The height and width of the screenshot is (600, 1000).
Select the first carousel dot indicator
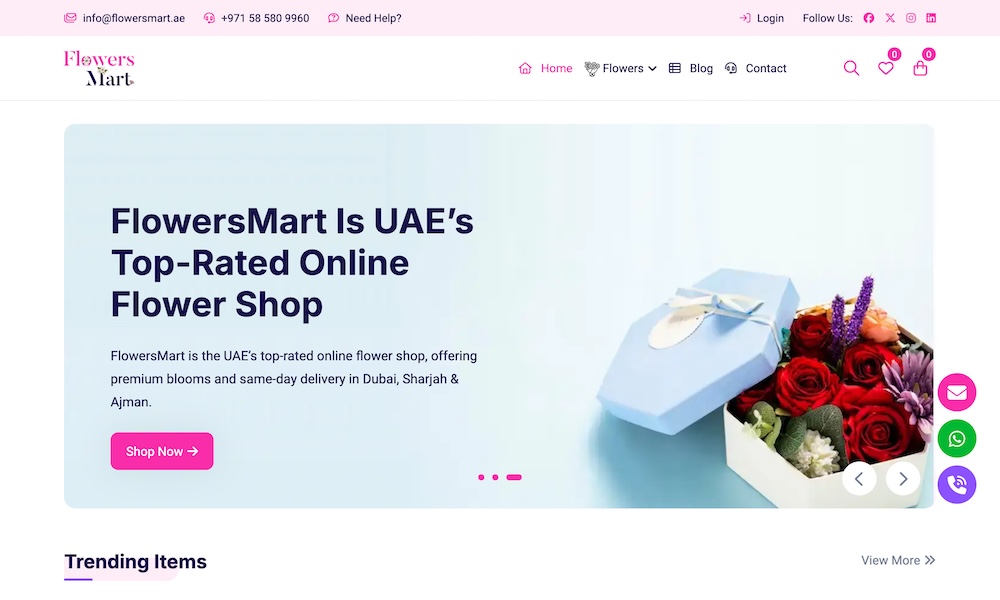point(481,477)
